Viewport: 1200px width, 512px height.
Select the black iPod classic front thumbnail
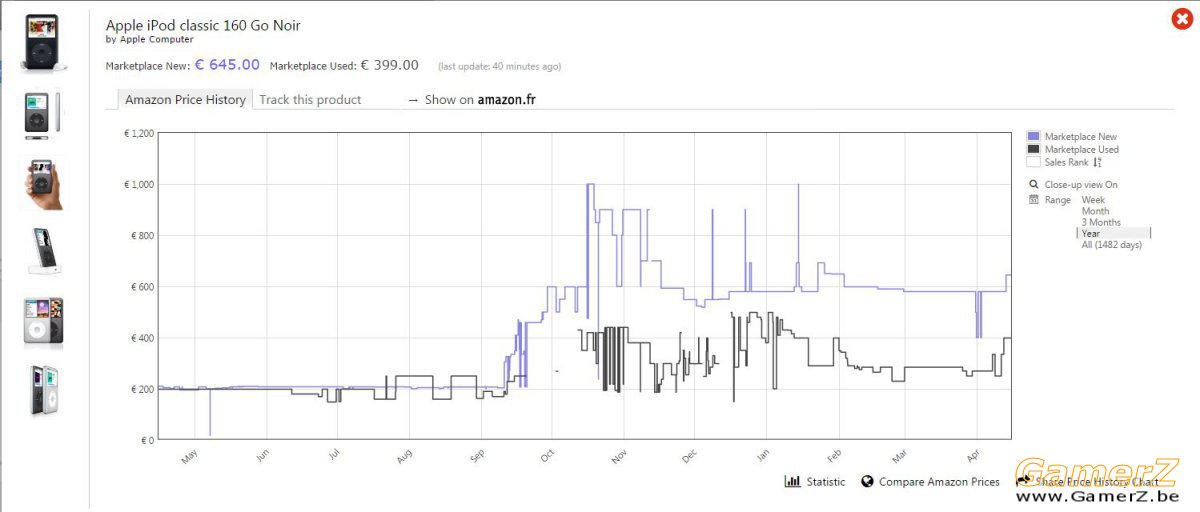click(42, 42)
